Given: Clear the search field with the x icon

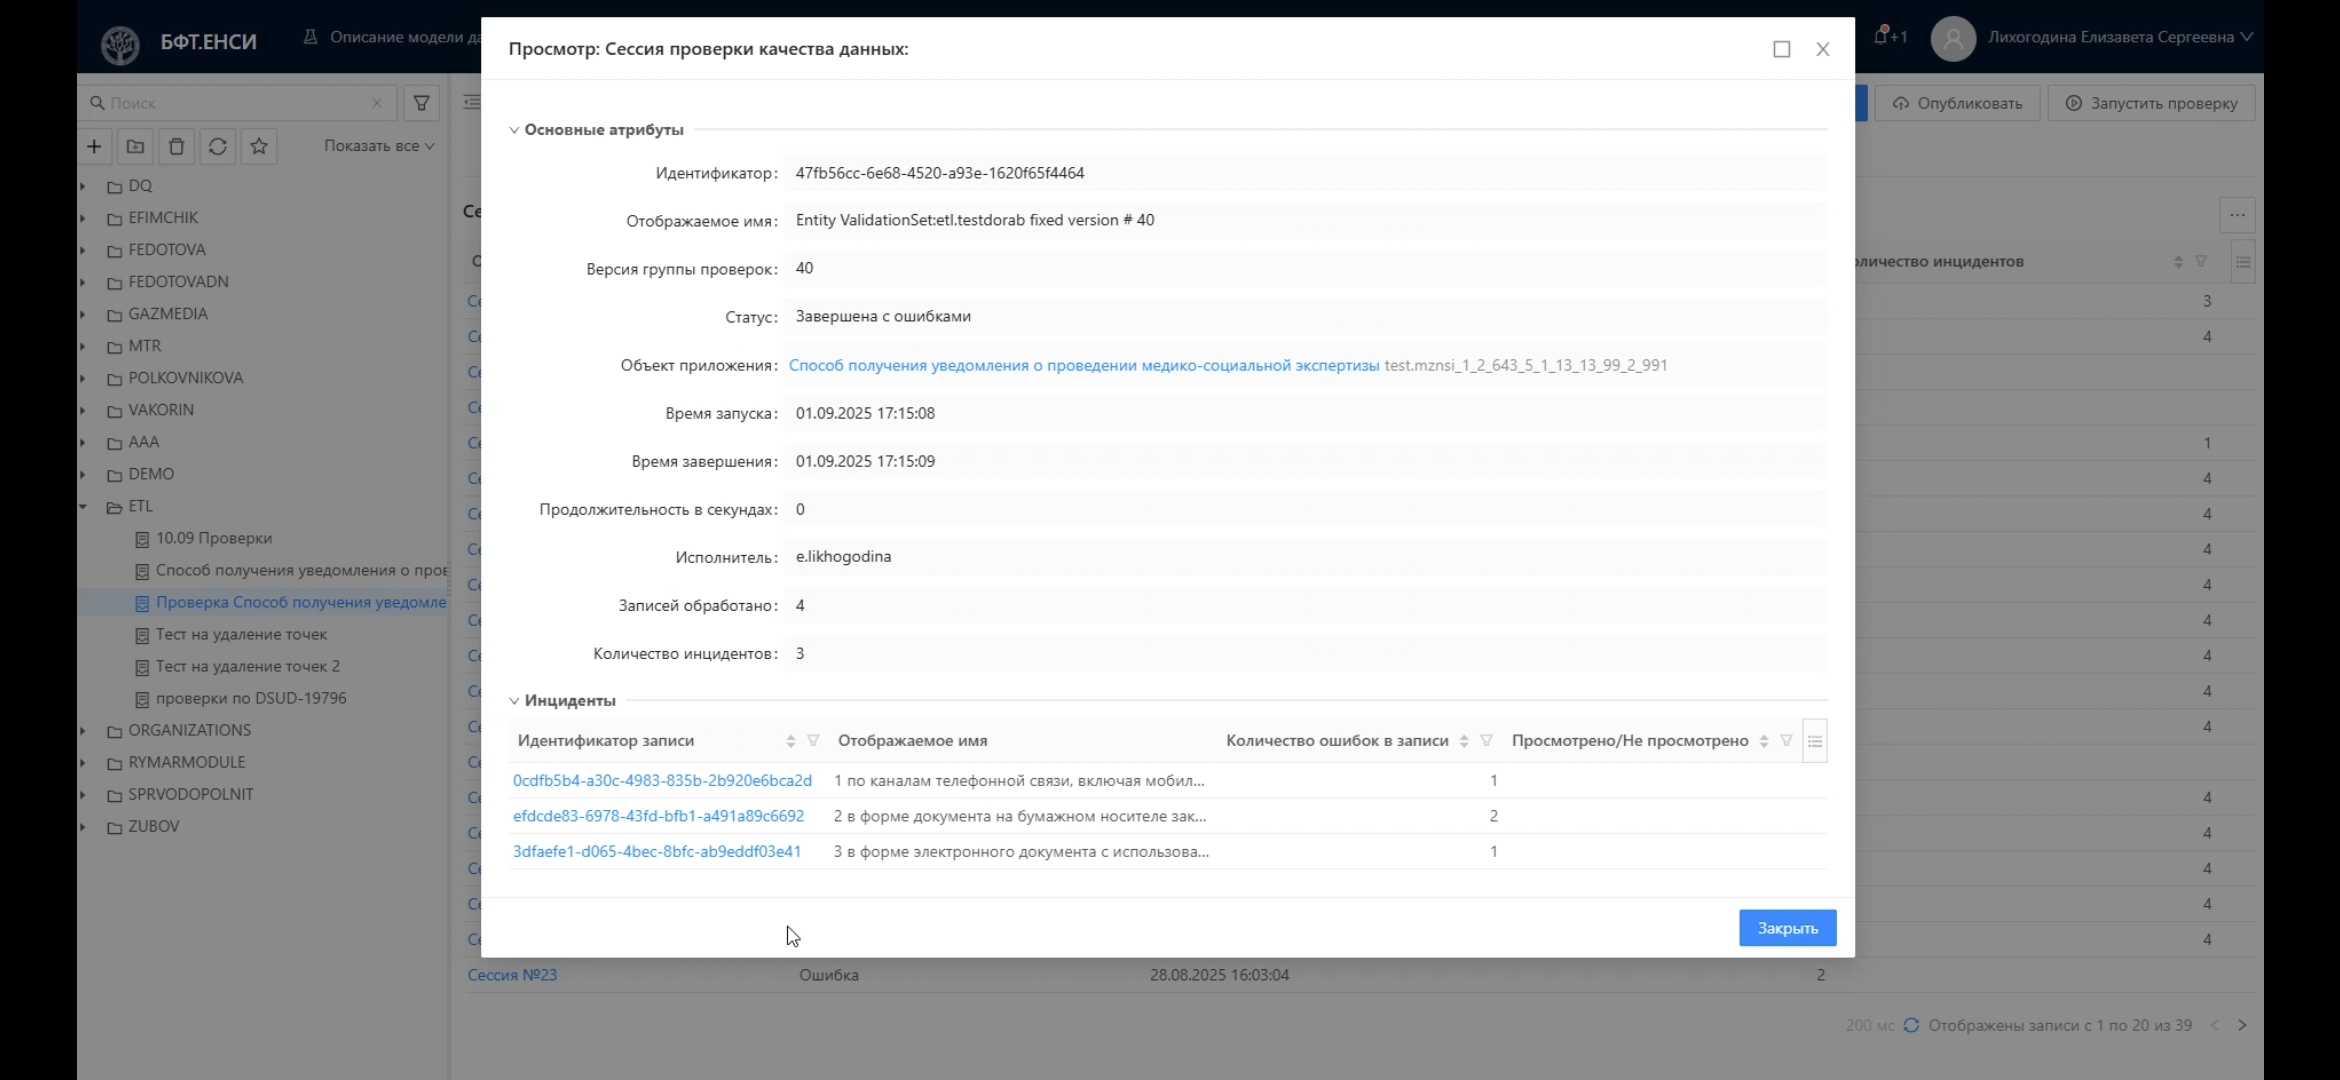Looking at the screenshot, I should coord(377,103).
